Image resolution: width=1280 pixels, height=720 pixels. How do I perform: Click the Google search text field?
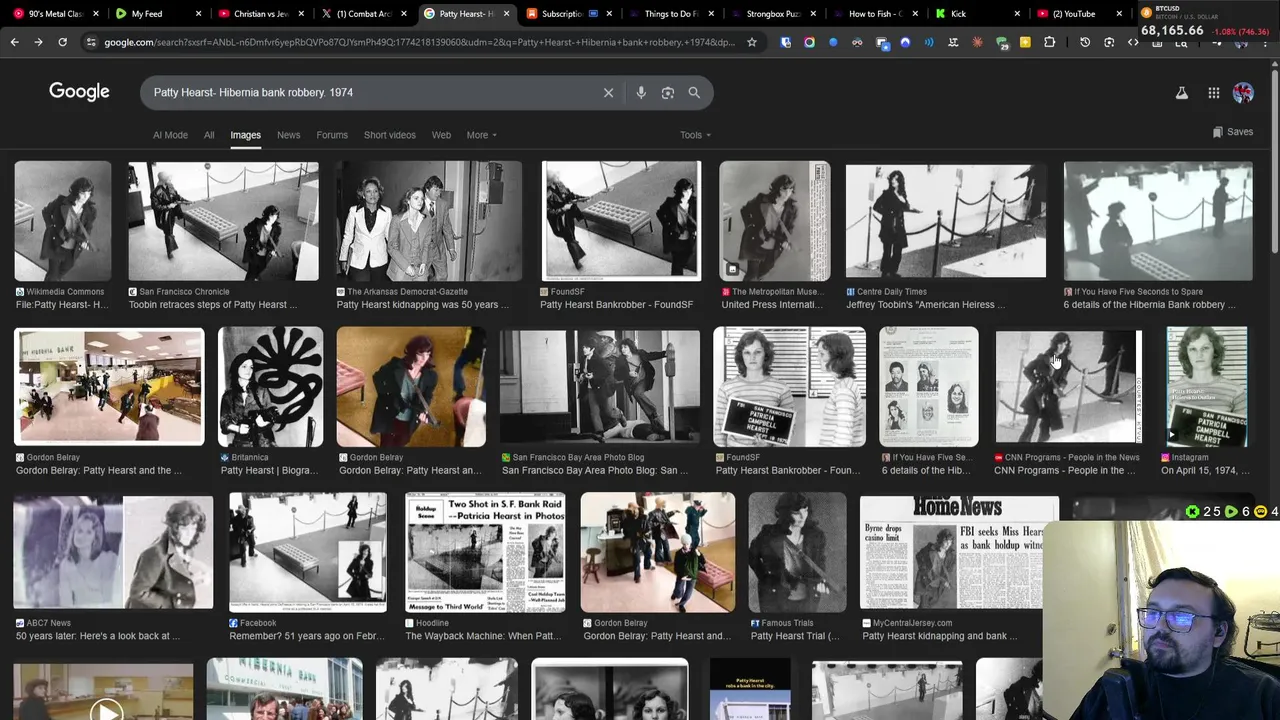coord(370,92)
